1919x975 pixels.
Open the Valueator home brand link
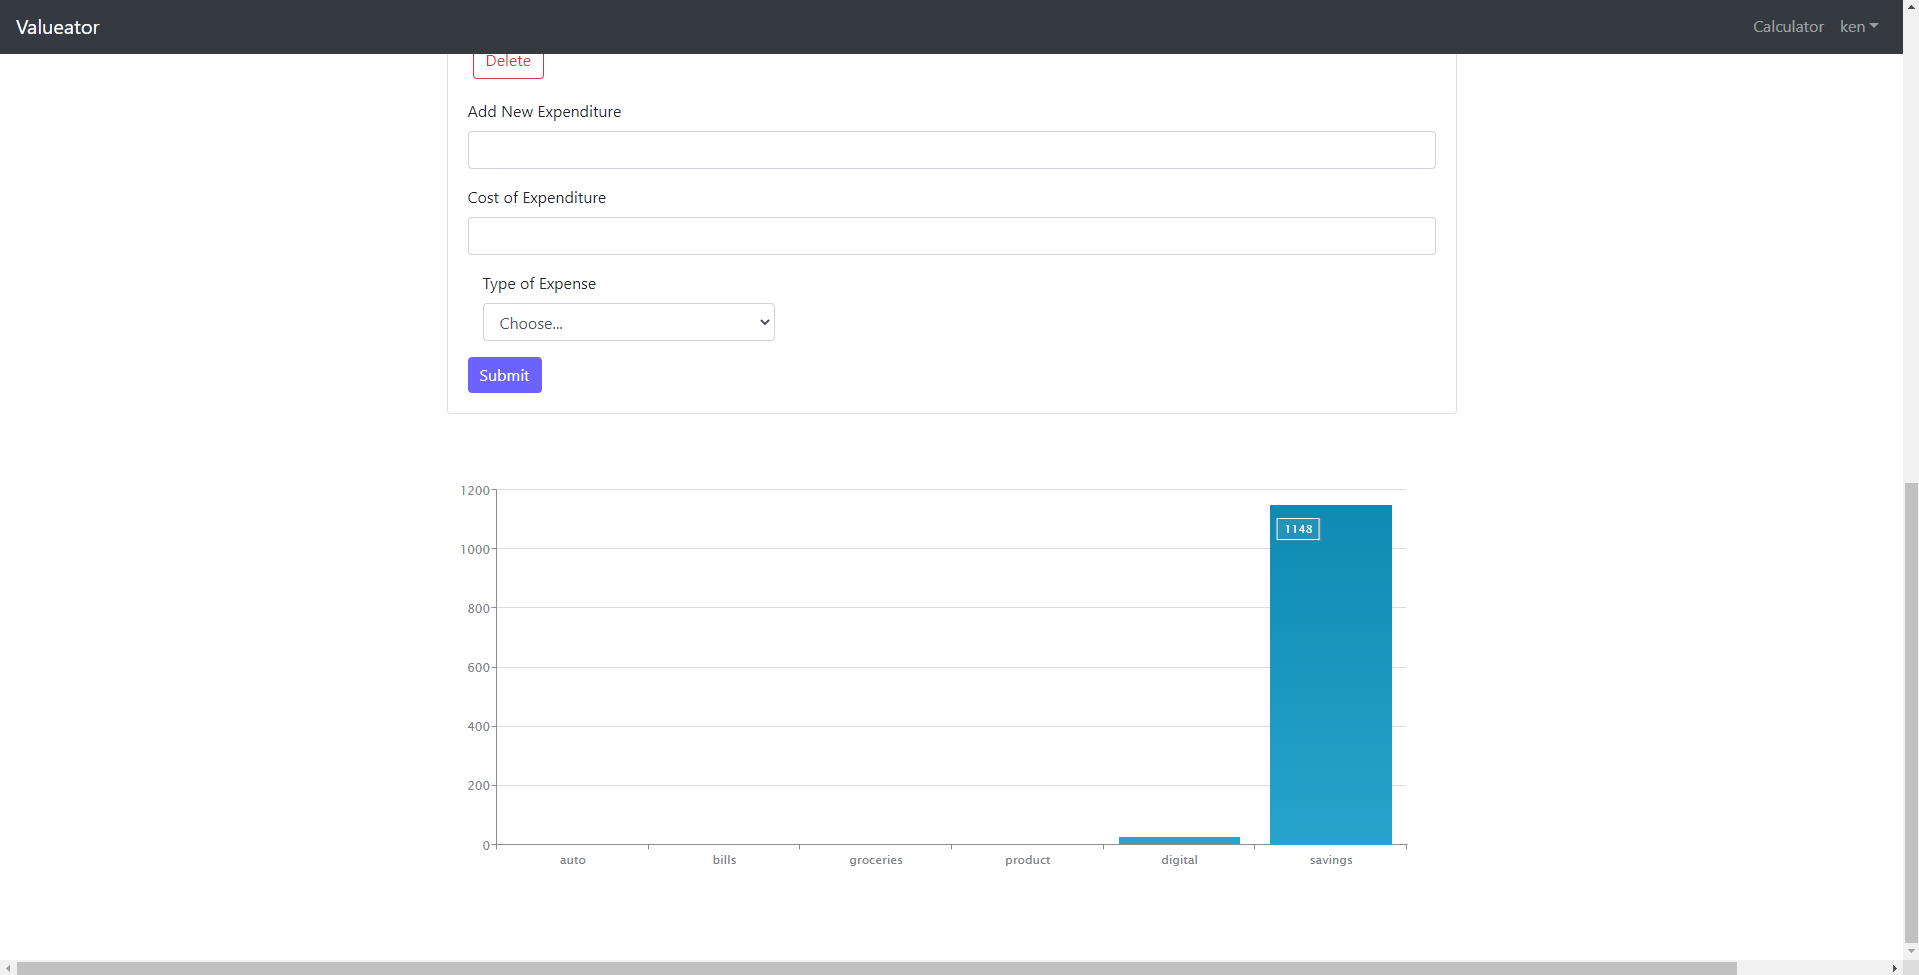click(x=58, y=27)
